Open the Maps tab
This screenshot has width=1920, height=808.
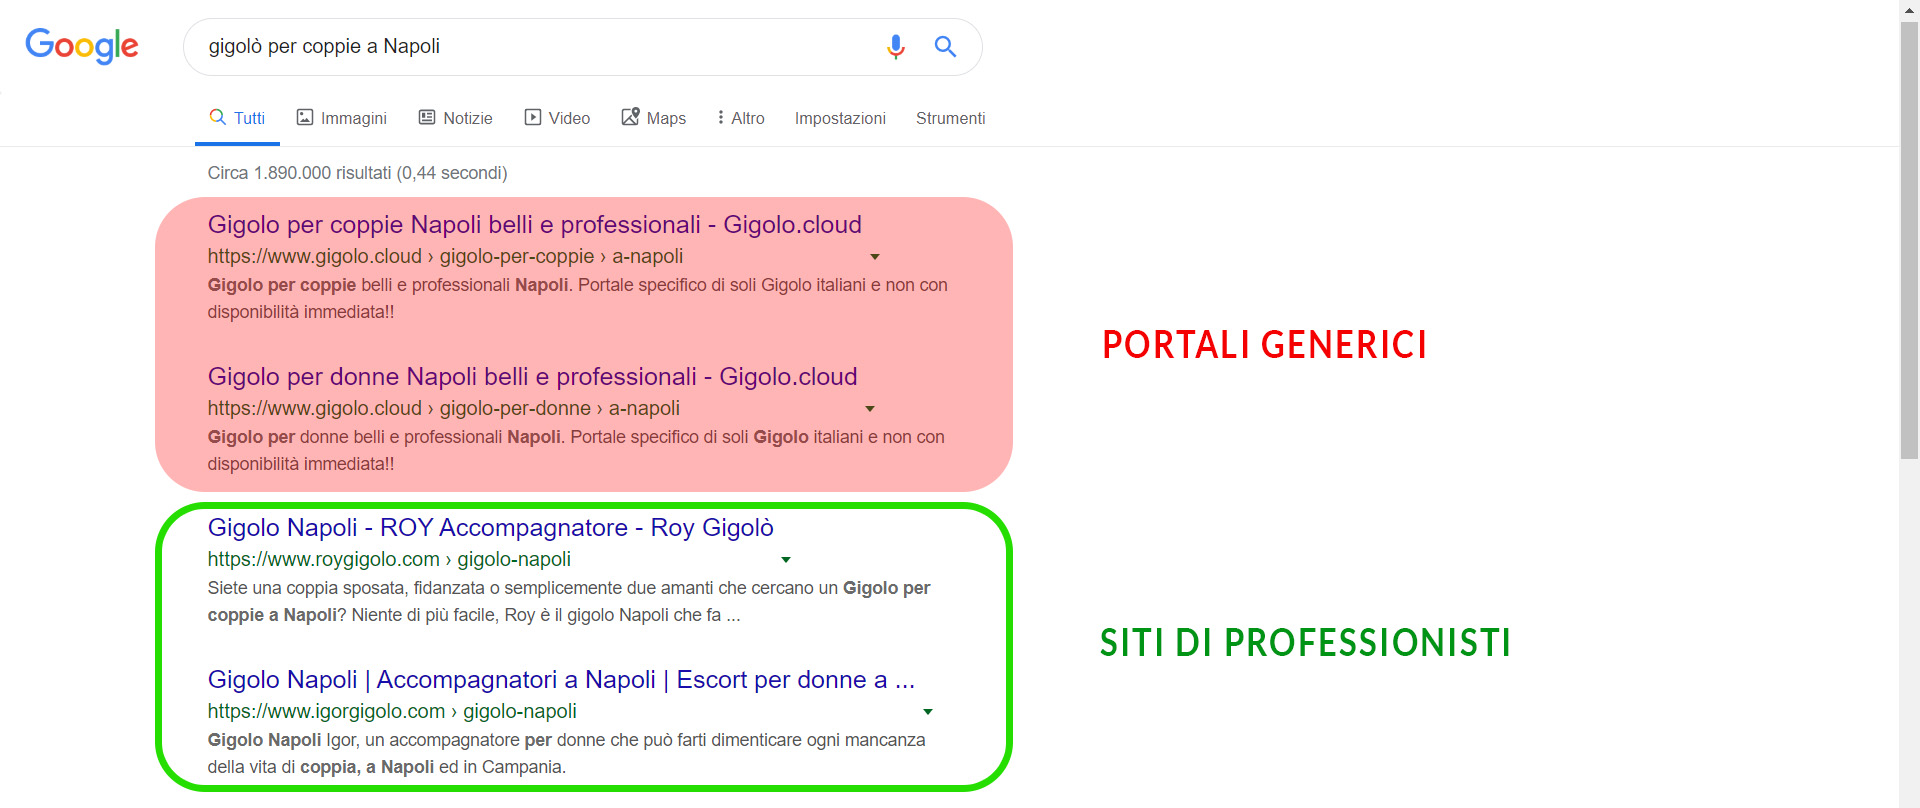pyautogui.click(x=654, y=118)
